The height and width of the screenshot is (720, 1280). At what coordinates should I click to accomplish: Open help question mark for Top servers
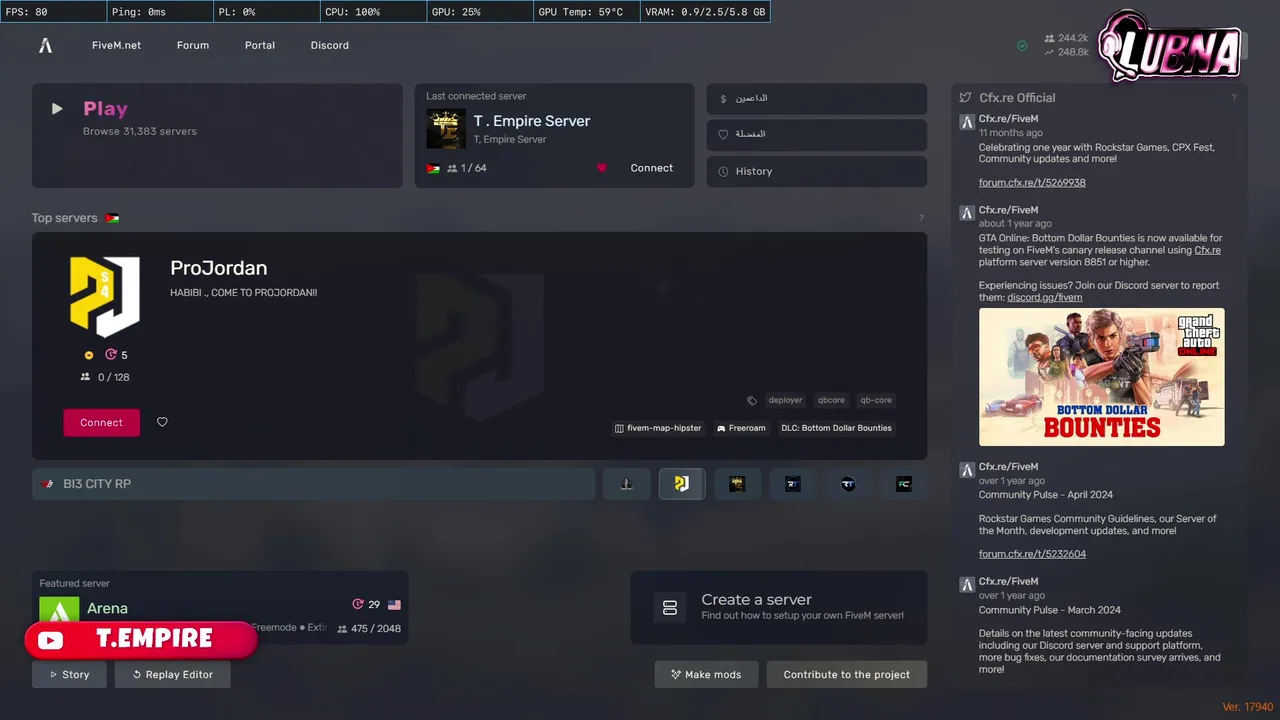(921, 218)
